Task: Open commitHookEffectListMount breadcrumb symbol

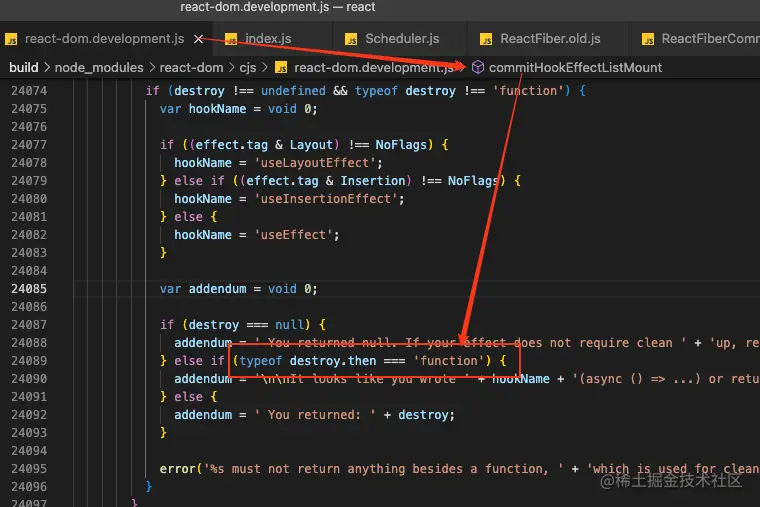Action: tap(575, 67)
